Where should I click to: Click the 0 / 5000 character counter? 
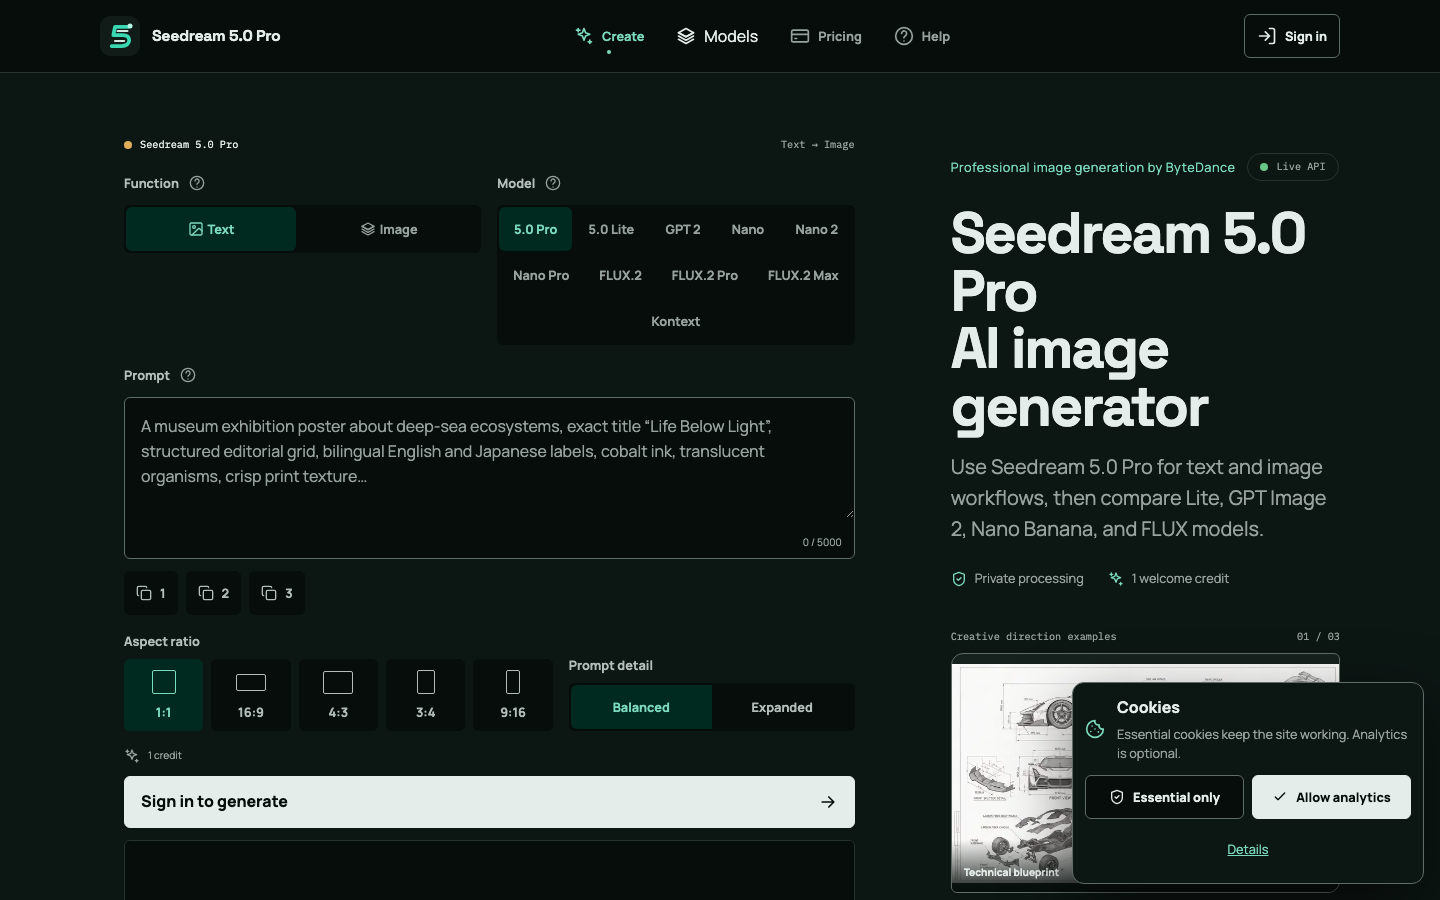pyautogui.click(x=822, y=543)
